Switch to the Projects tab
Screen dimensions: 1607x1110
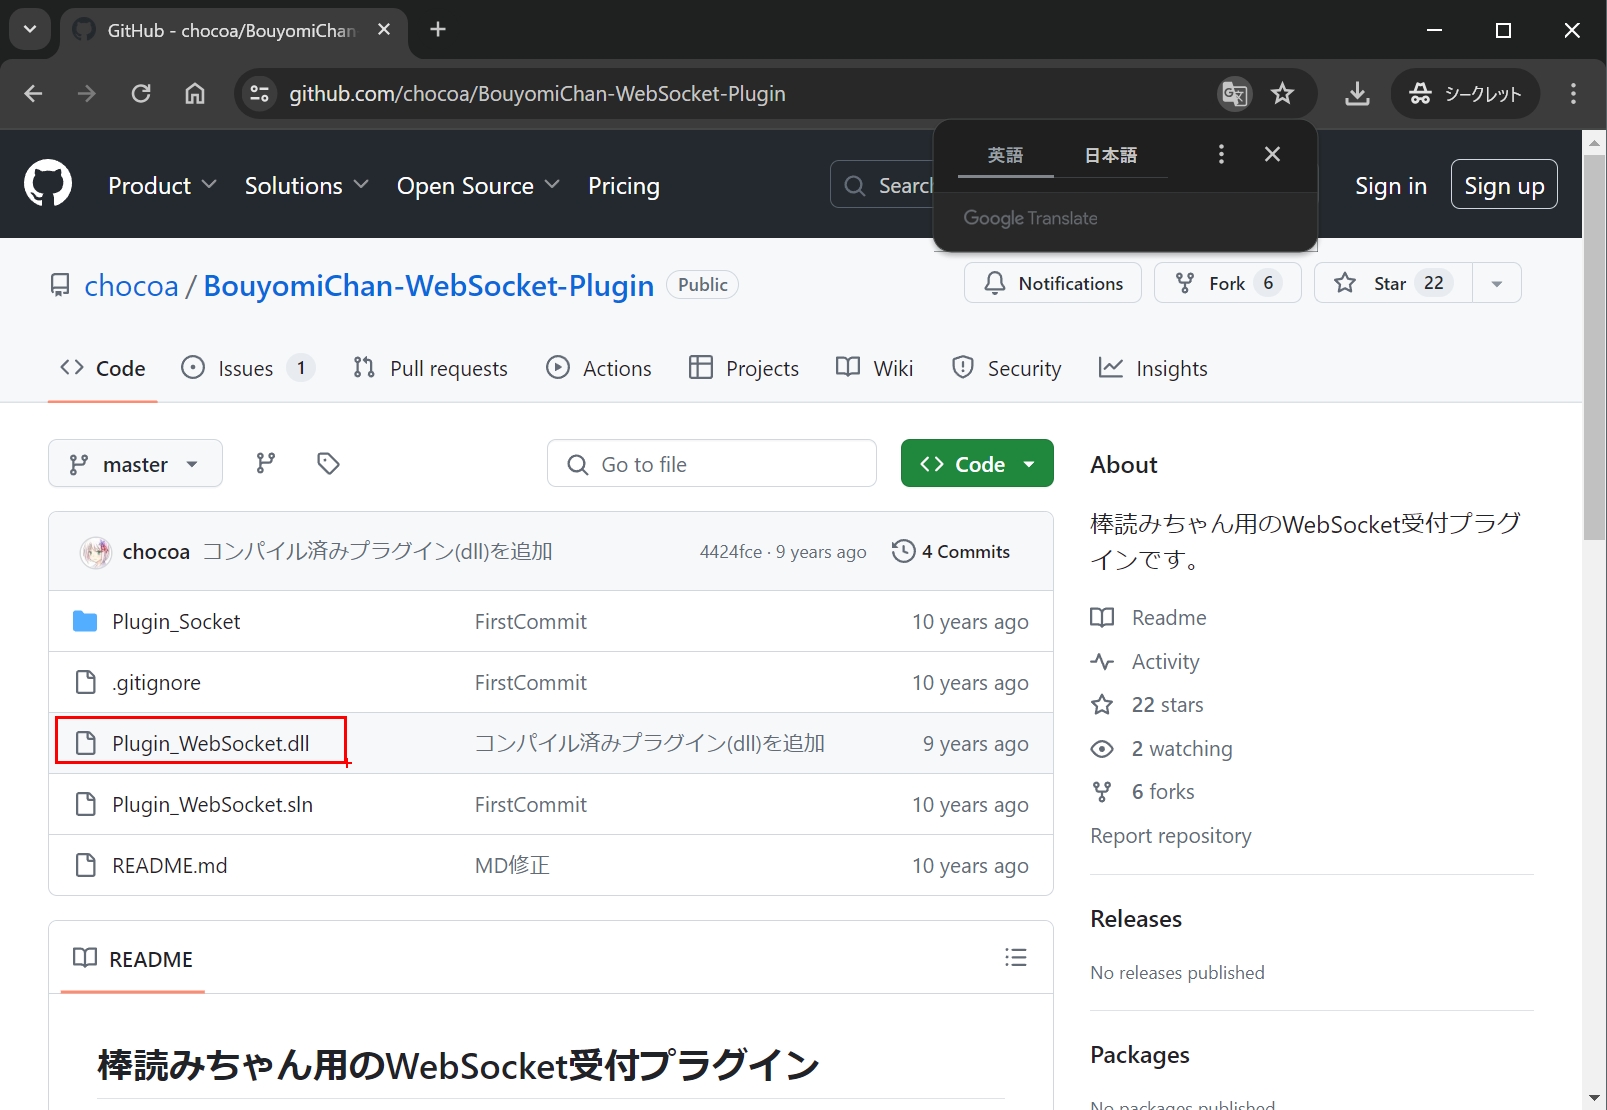[x=744, y=368]
